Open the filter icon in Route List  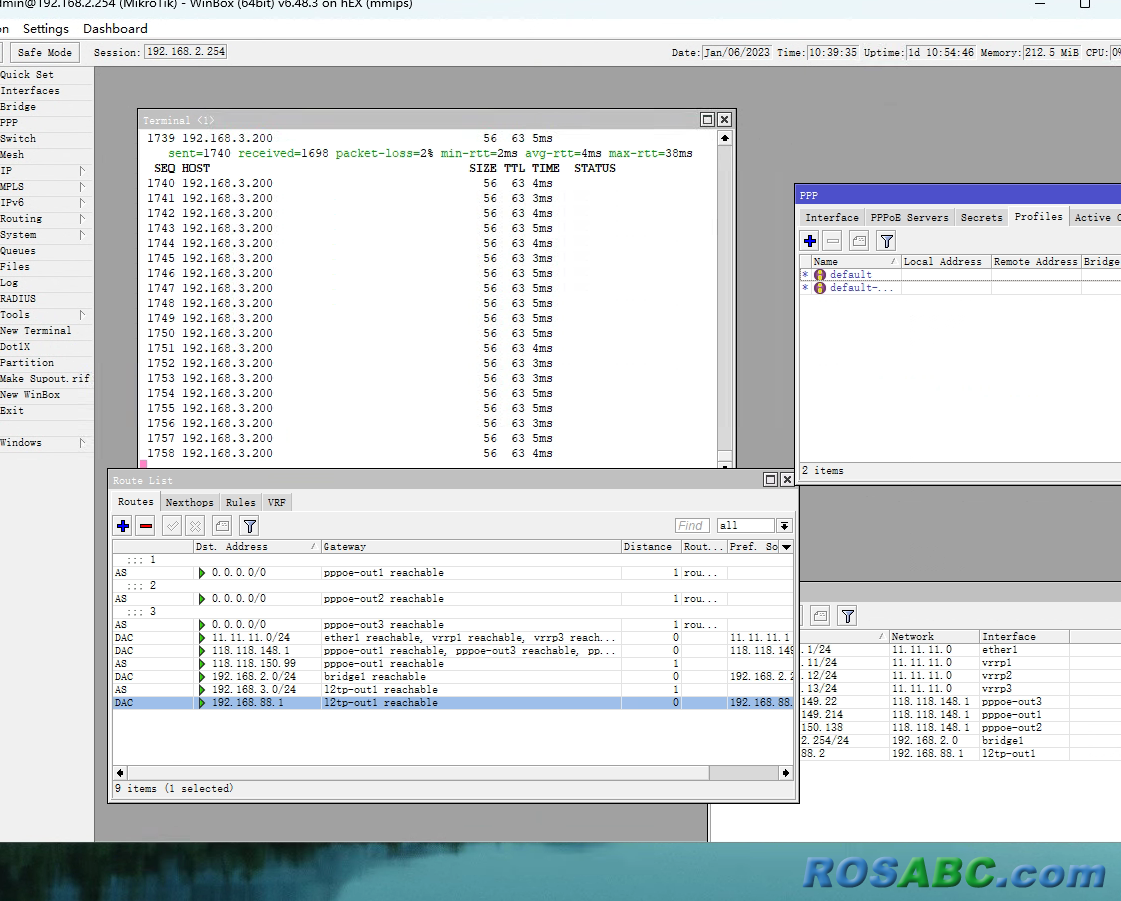click(250, 526)
